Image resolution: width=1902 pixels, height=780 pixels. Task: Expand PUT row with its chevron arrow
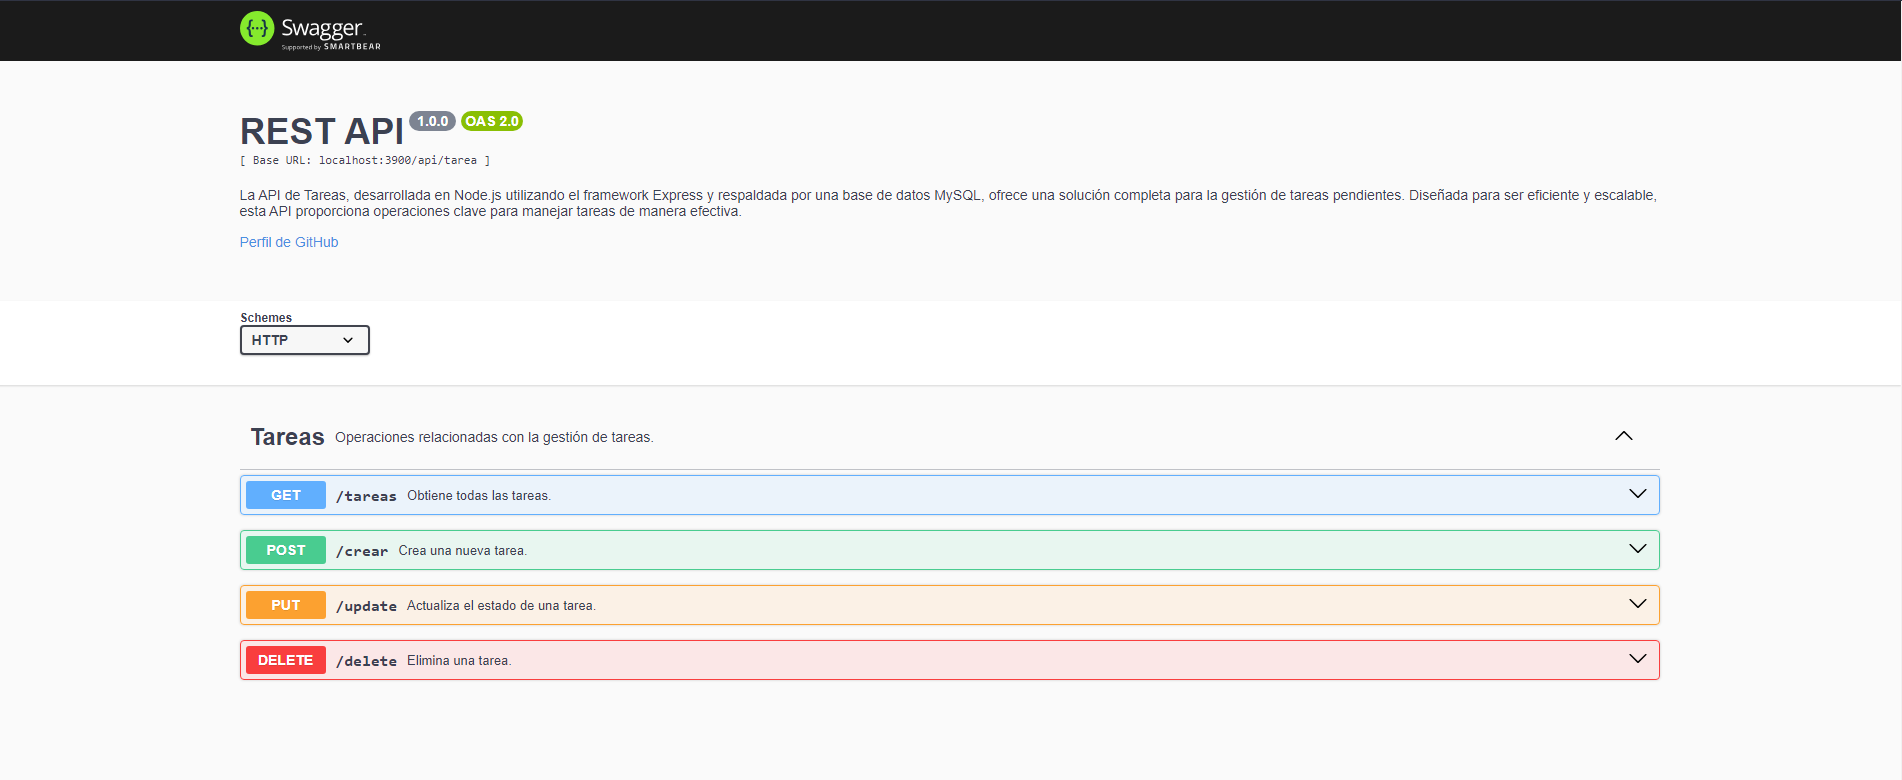click(1637, 604)
